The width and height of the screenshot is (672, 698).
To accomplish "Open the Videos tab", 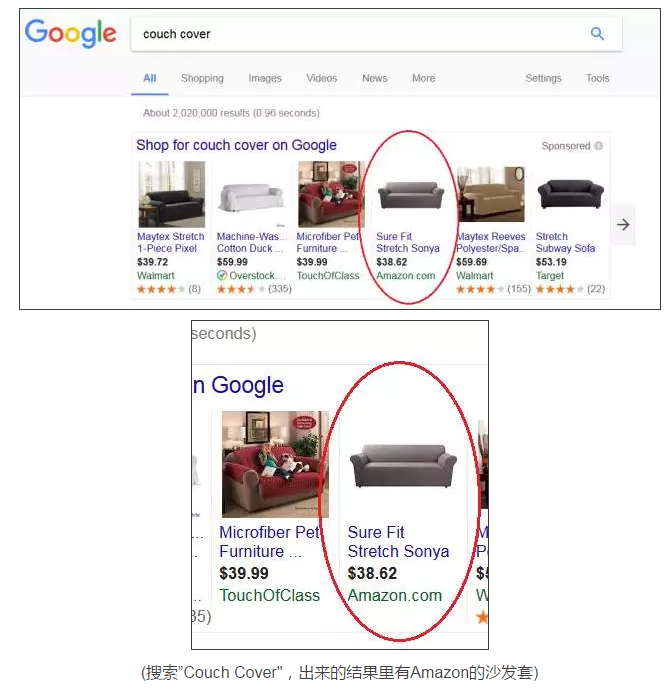I will click(x=321, y=78).
